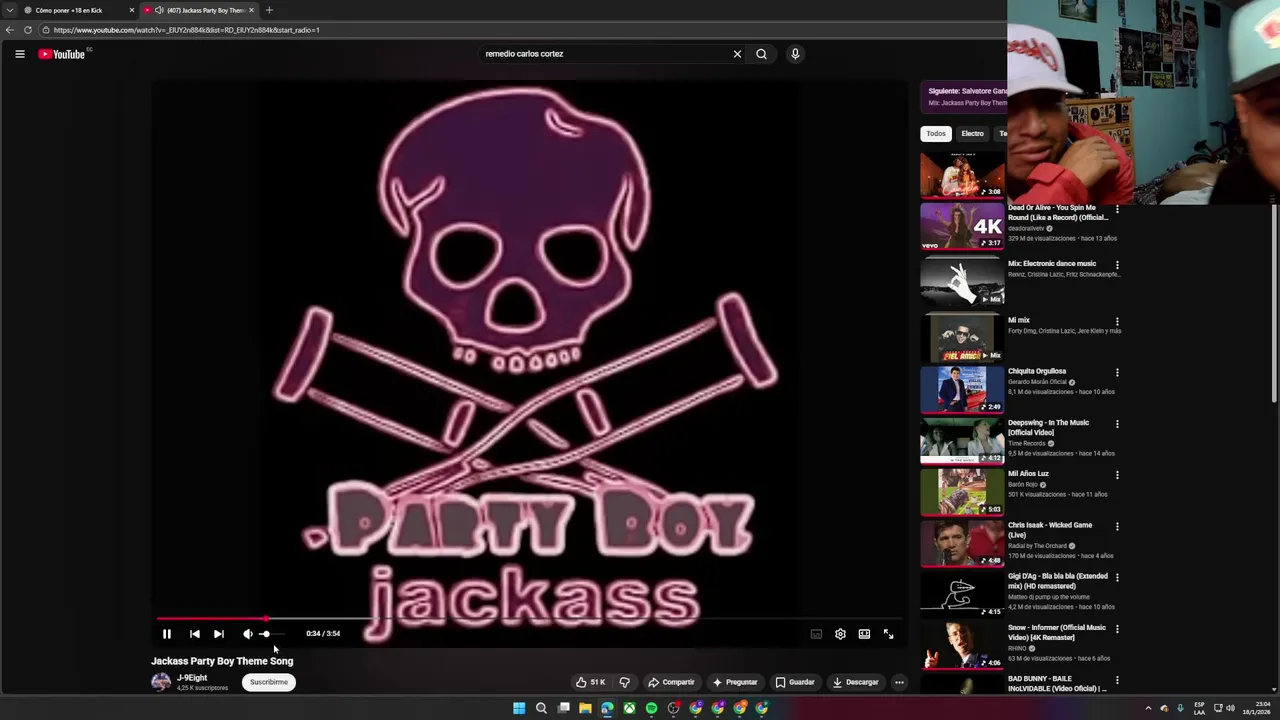Go back in the browser

tap(10, 30)
